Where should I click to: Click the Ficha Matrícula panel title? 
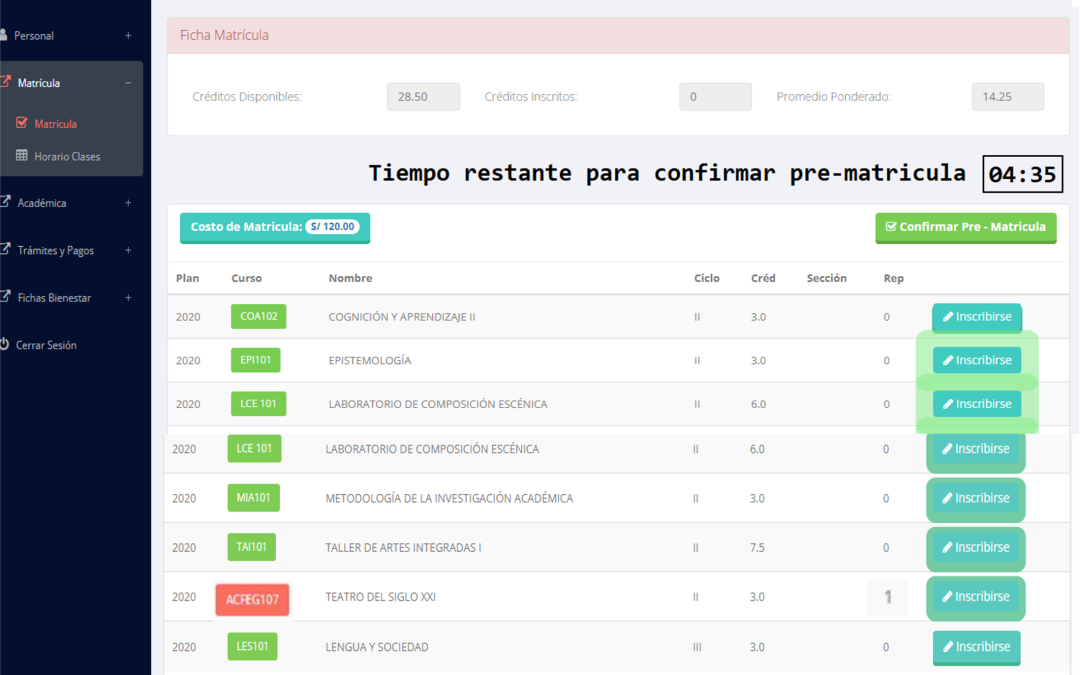pos(225,35)
